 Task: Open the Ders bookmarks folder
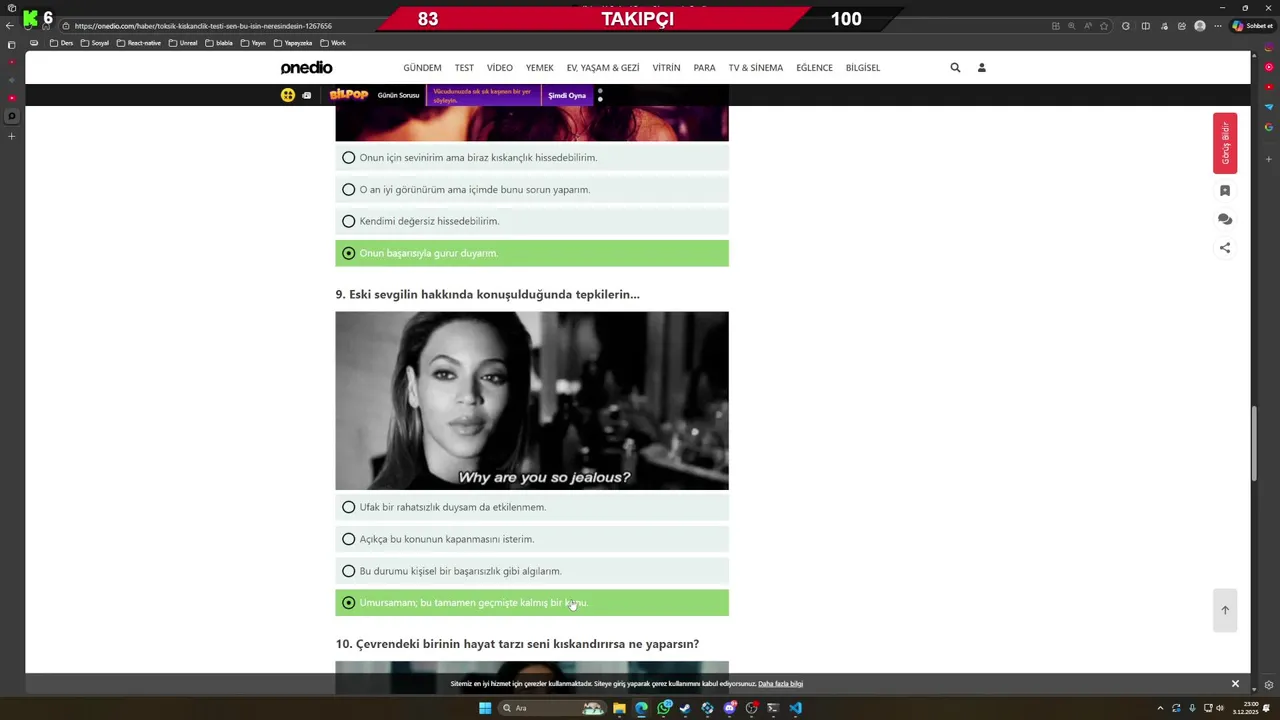click(61, 43)
